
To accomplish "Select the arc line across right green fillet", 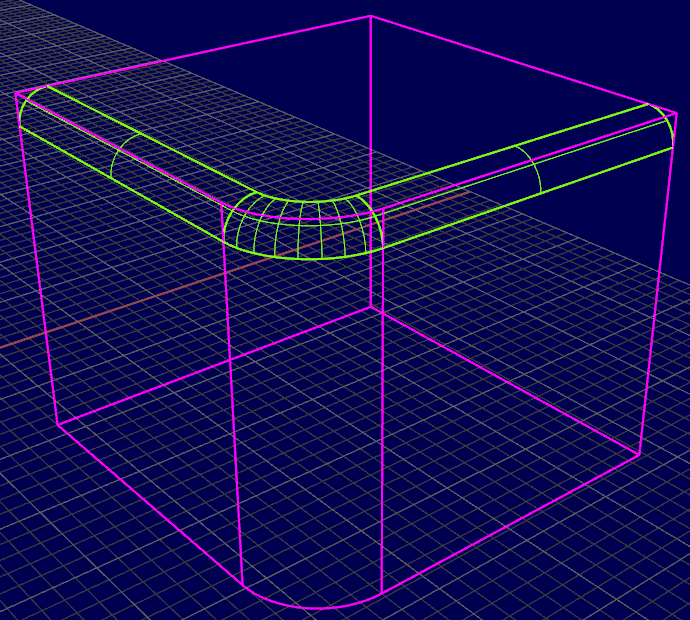I will pyautogui.click(x=532, y=167).
